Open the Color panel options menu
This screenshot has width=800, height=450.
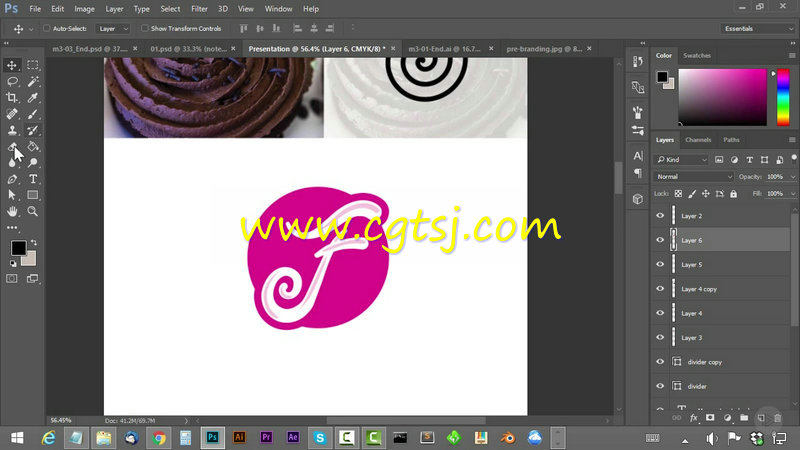pyautogui.click(x=792, y=56)
